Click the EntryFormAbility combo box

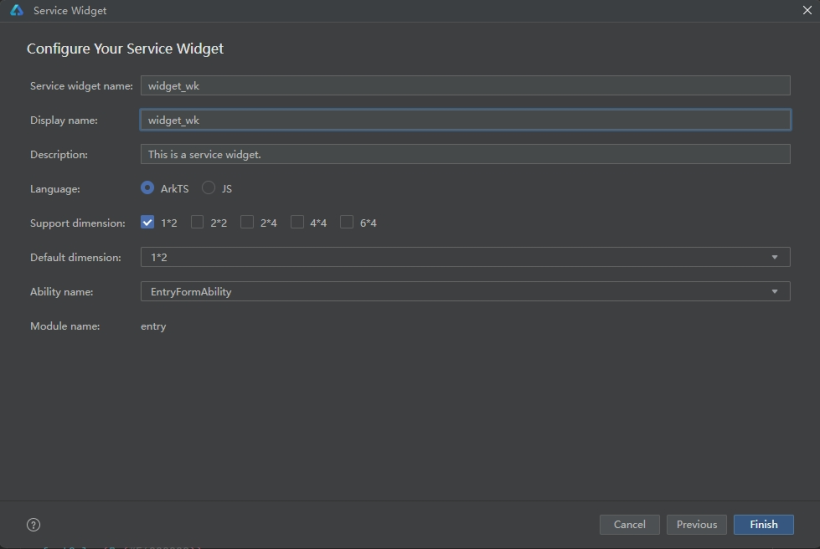click(465, 292)
